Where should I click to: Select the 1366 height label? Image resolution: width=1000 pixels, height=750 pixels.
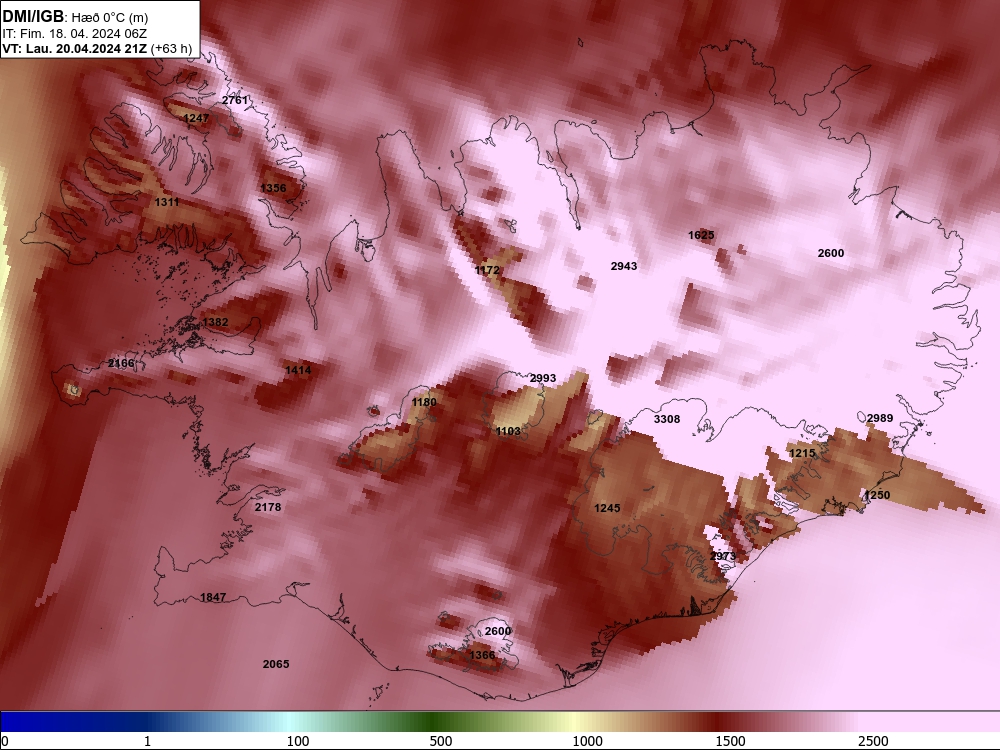[x=482, y=655]
